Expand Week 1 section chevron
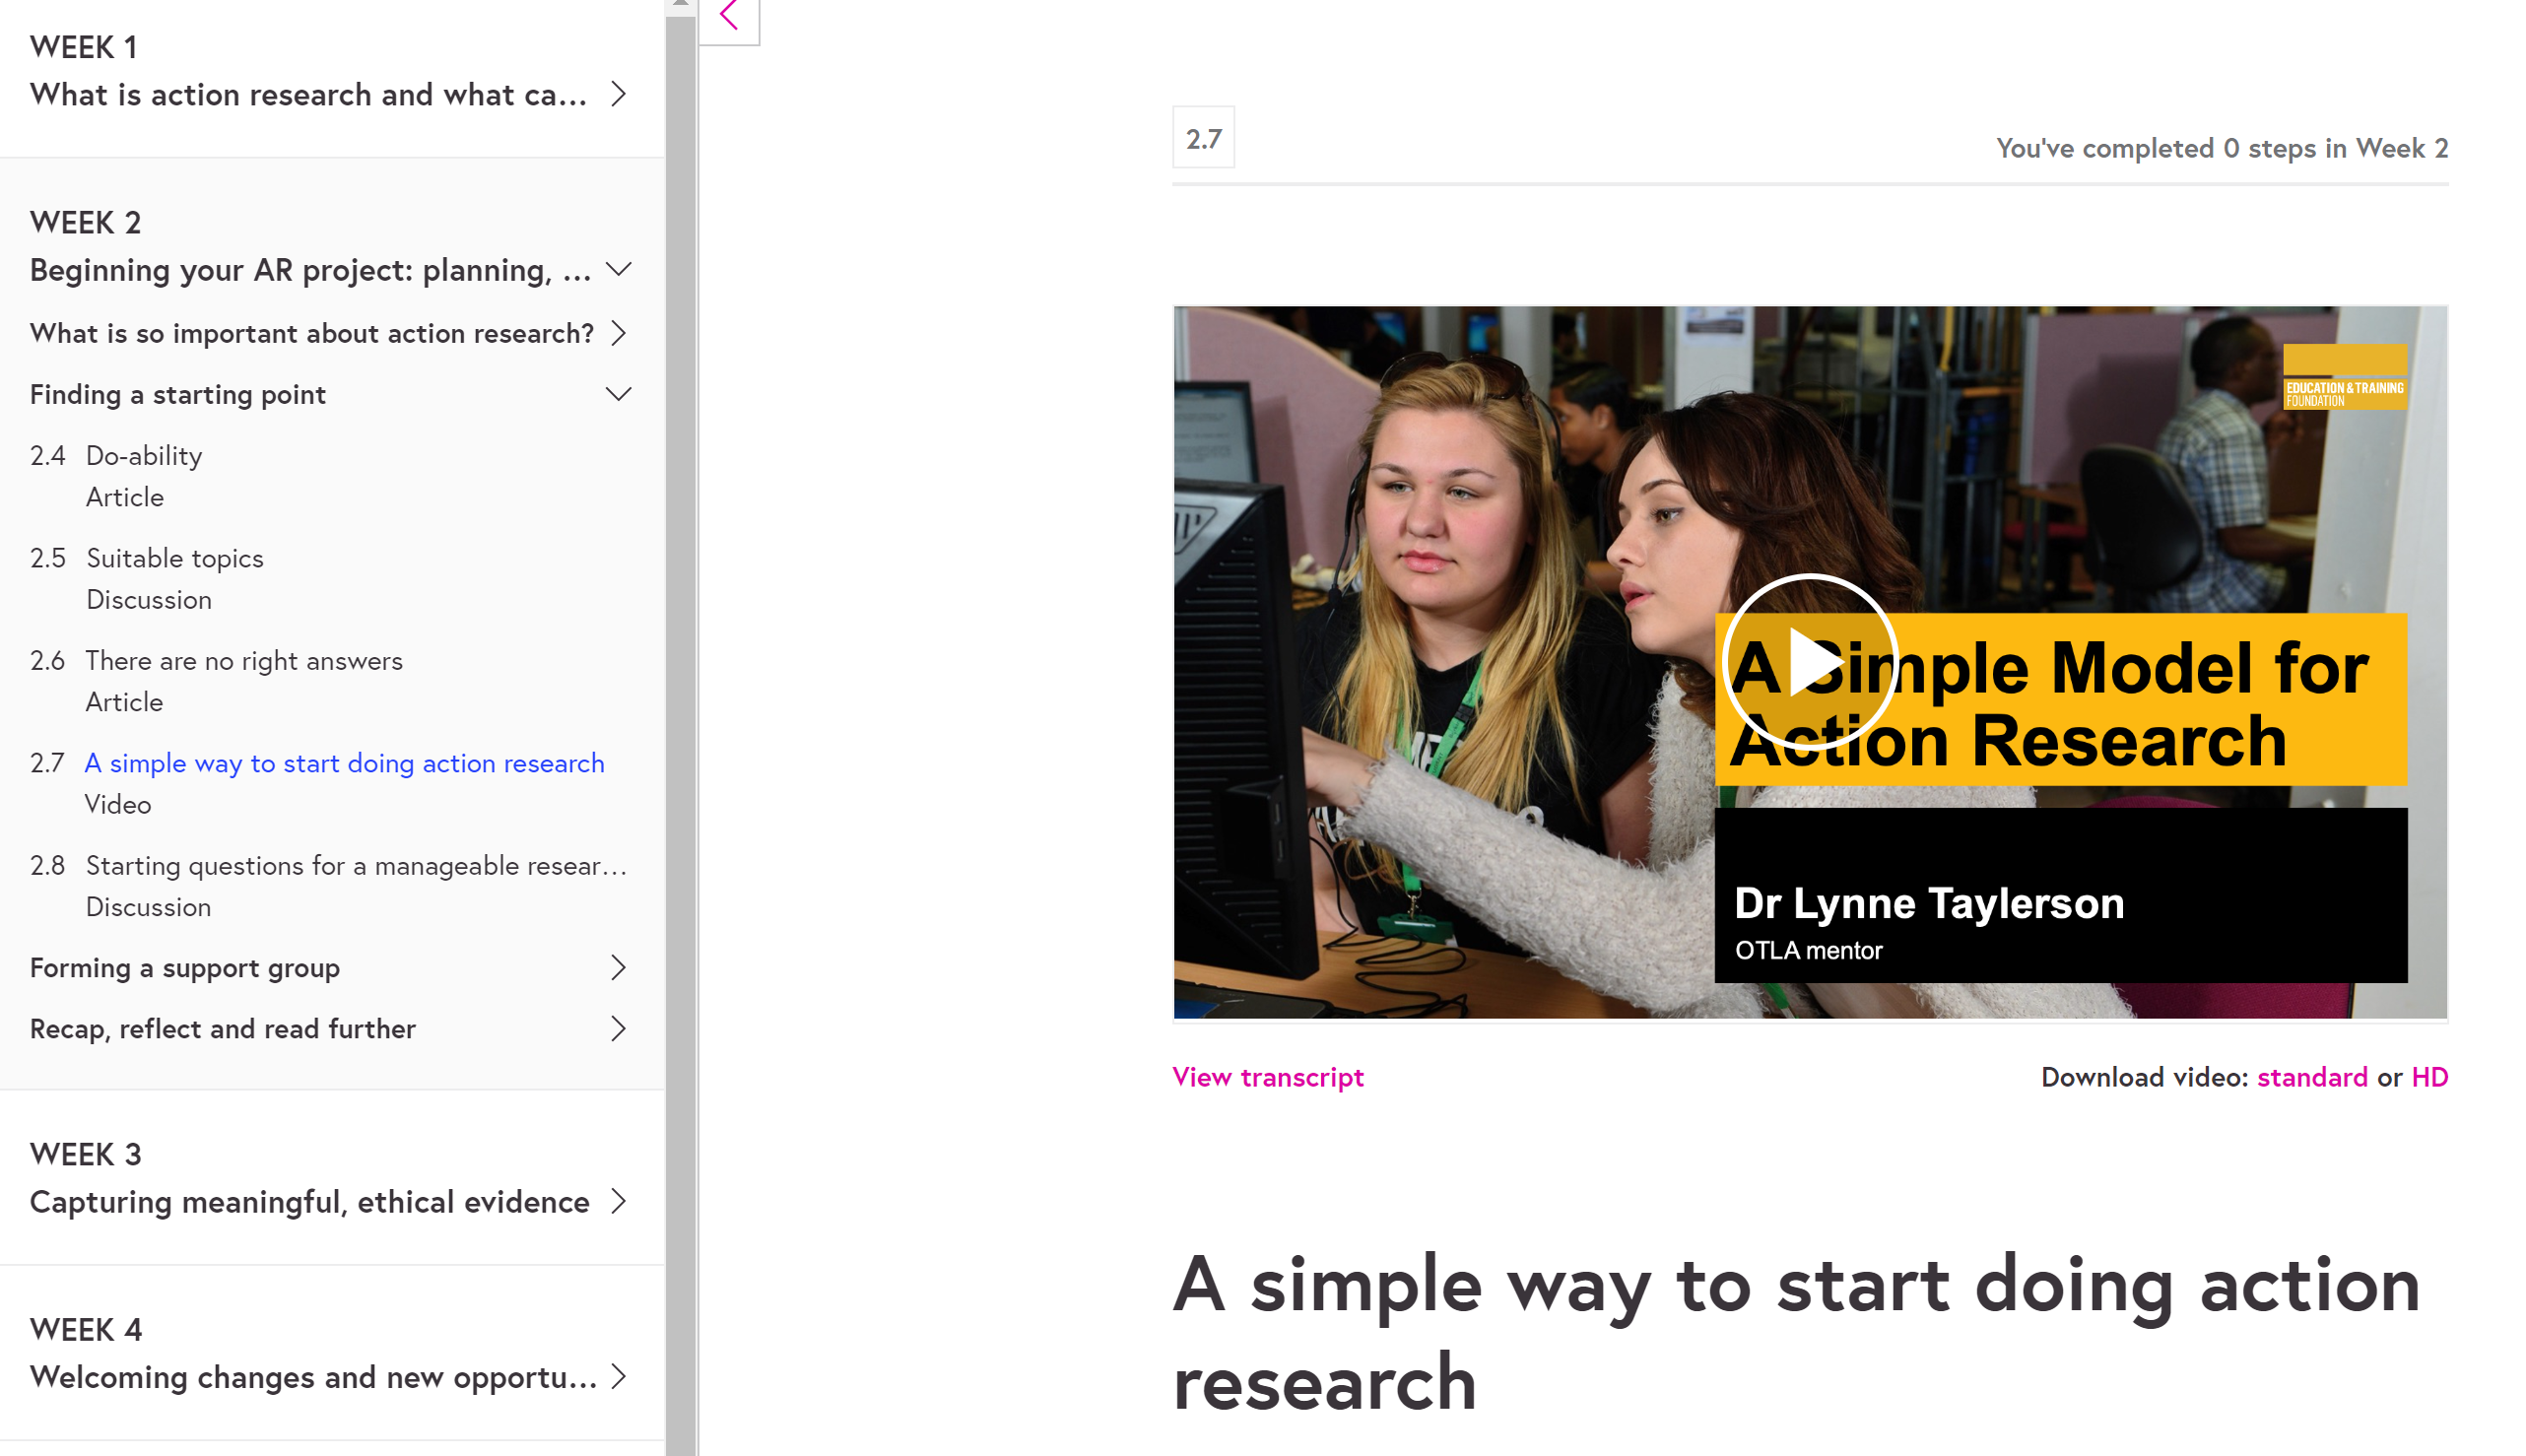This screenshot has height=1456, width=2526. (x=619, y=94)
